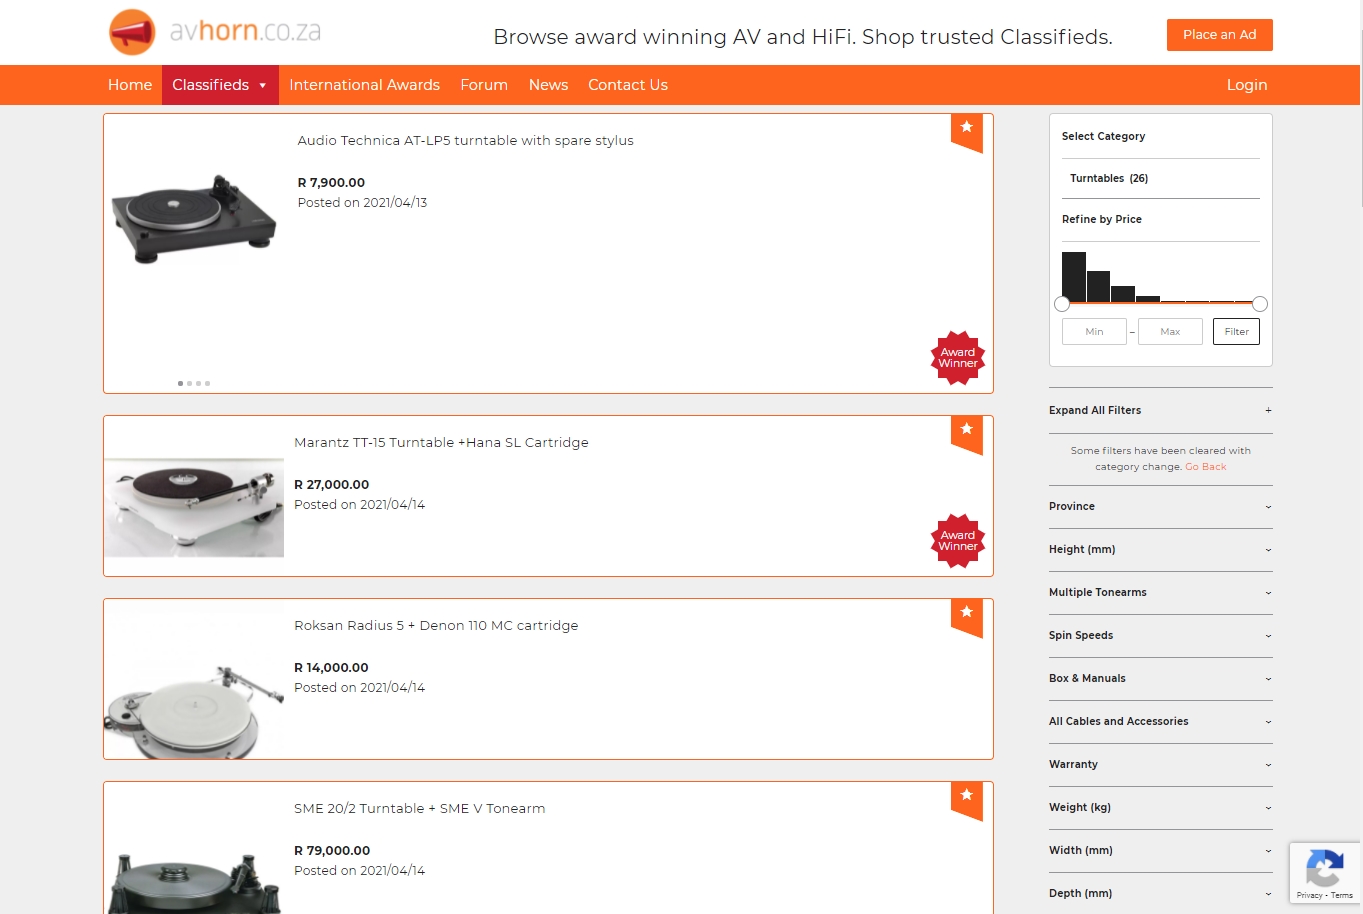This screenshot has height=914, width=1363.
Task: Click the Go Back link
Action: pos(1205,467)
